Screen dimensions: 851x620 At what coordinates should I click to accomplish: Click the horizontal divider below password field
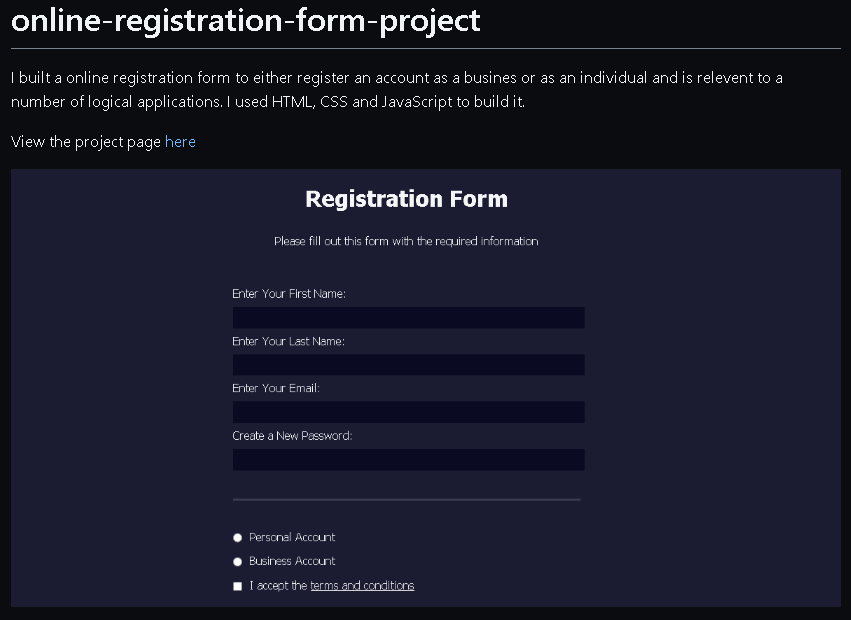pyautogui.click(x=406, y=499)
